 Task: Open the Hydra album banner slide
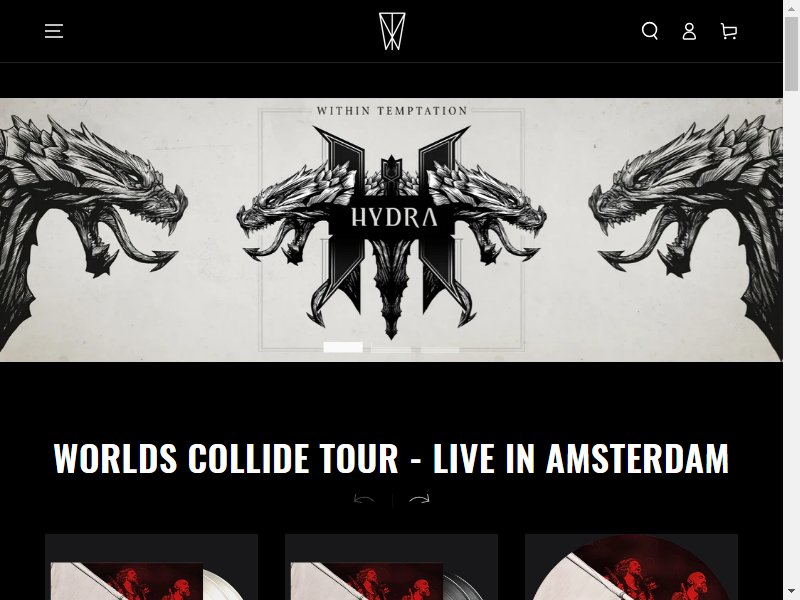point(391,230)
